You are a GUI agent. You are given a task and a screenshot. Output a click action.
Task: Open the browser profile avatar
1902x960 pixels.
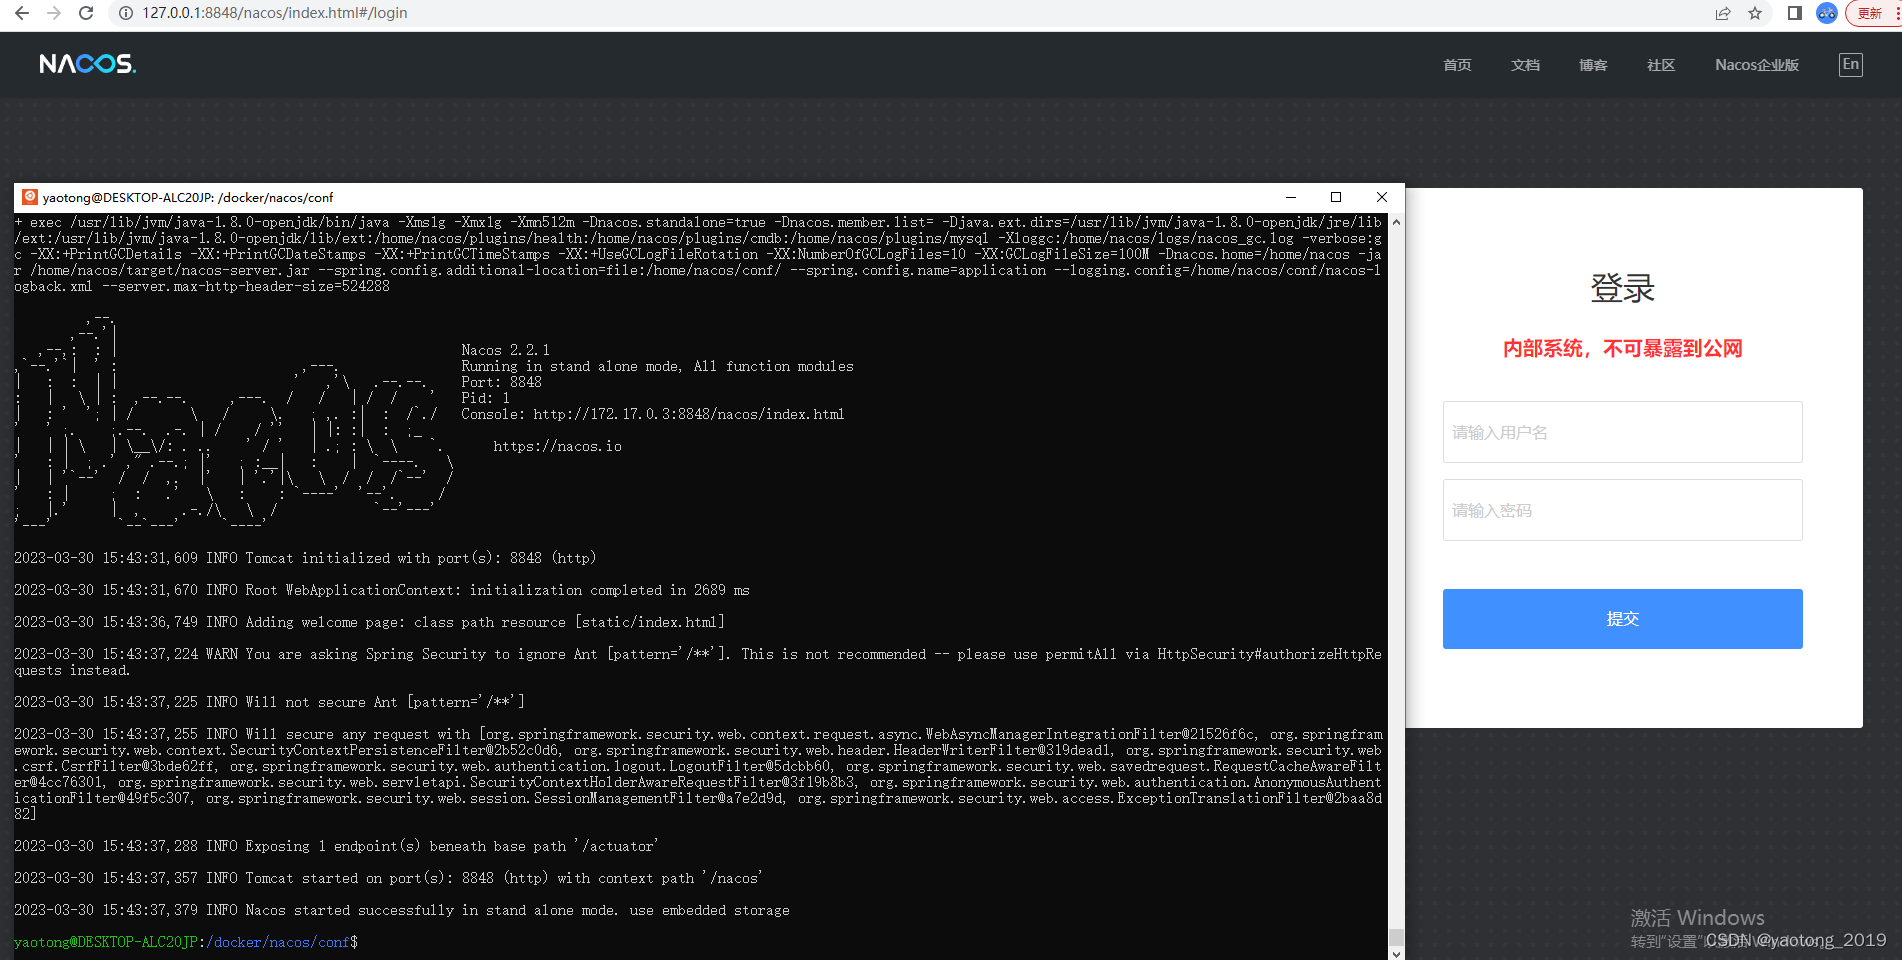click(1826, 13)
